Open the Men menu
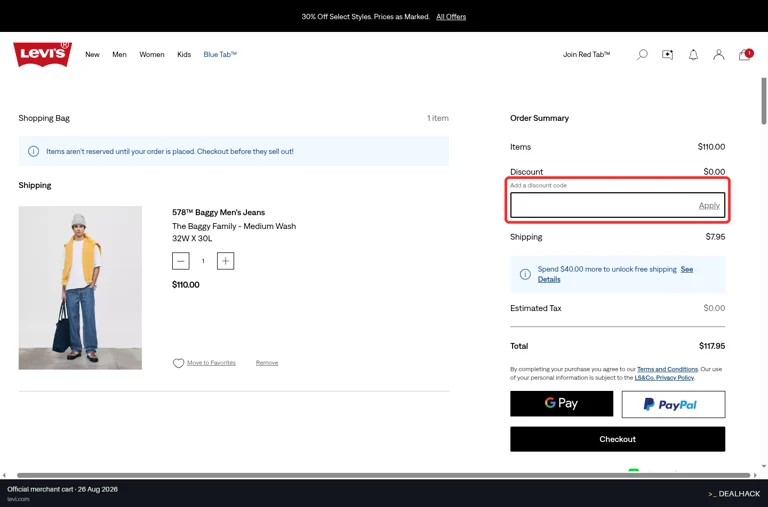 [x=120, y=54]
